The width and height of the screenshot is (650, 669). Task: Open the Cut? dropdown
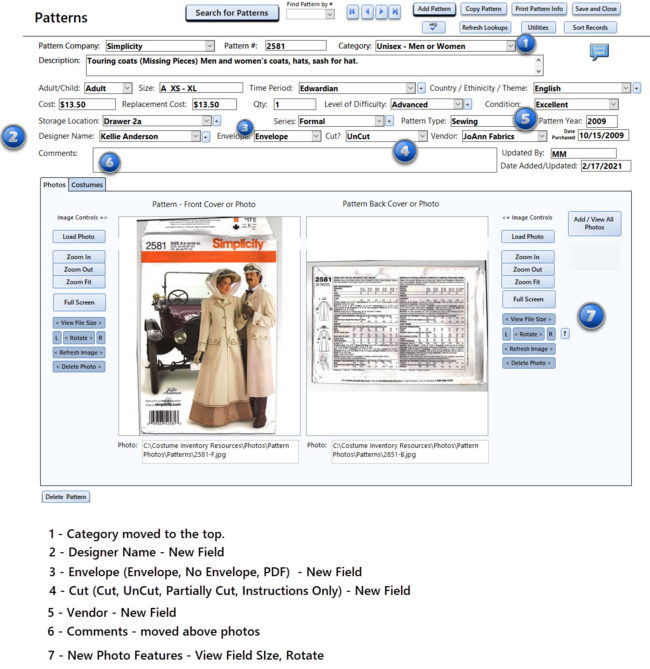[422, 137]
